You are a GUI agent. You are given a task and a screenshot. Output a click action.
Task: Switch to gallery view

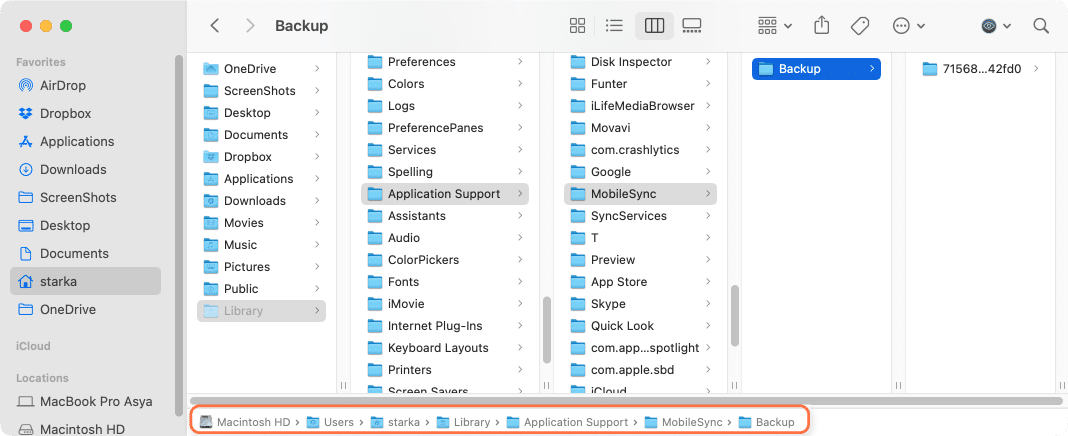point(691,26)
